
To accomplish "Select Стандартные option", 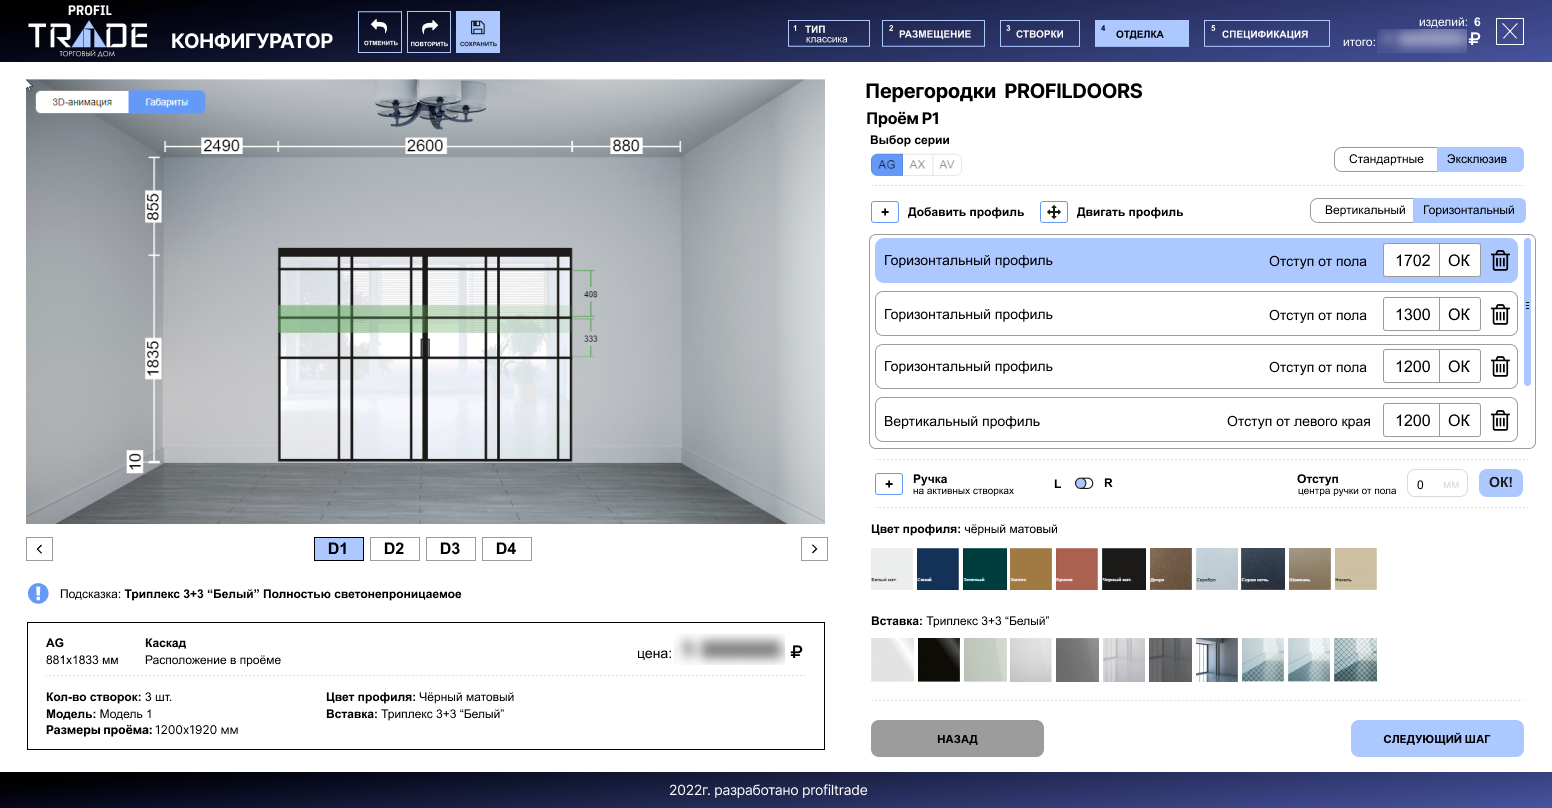I will (x=1386, y=159).
